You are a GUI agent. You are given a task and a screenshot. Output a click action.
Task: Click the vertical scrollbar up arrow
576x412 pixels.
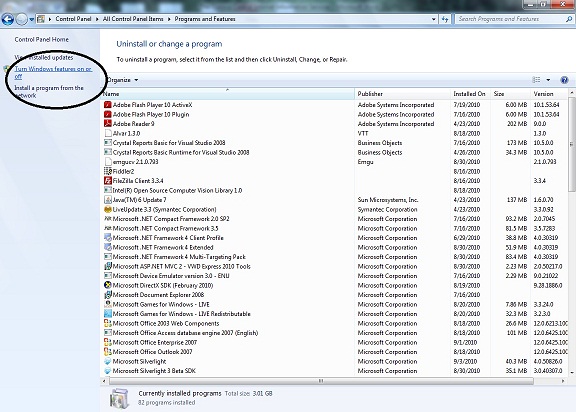pyautogui.click(x=572, y=93)
